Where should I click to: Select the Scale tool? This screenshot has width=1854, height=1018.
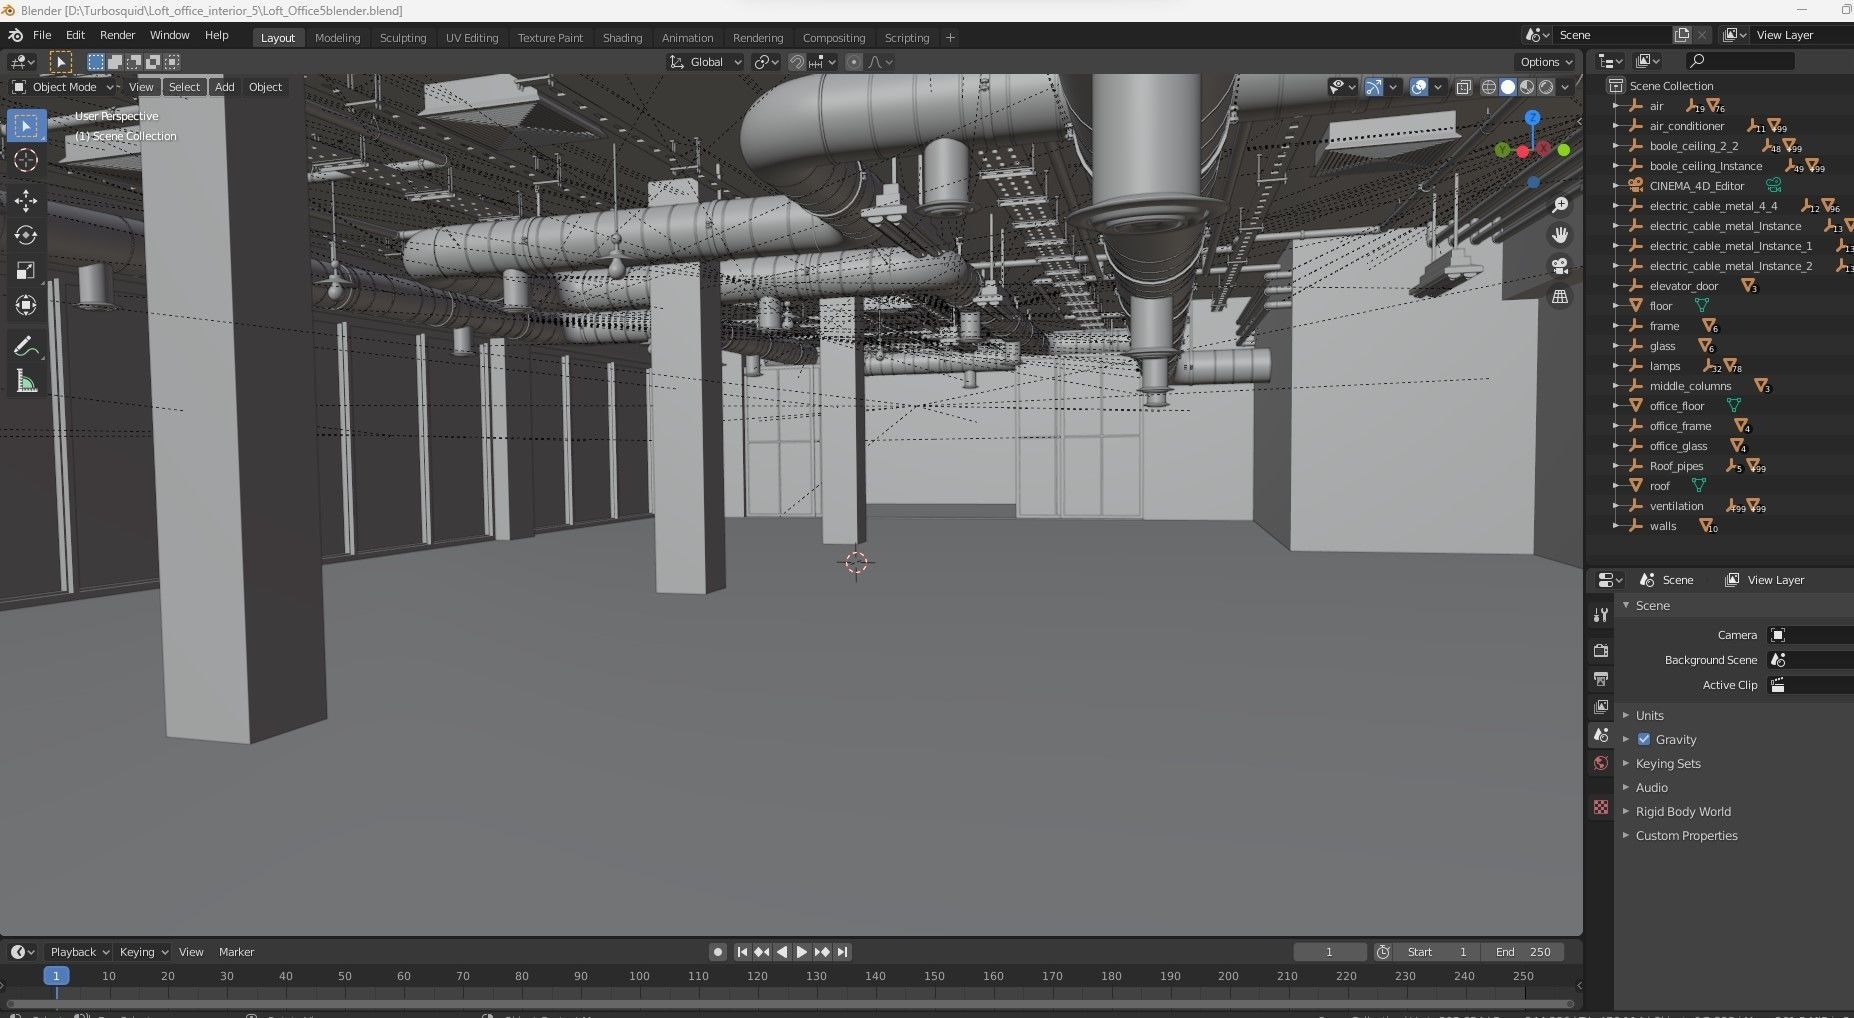[26, 271]
